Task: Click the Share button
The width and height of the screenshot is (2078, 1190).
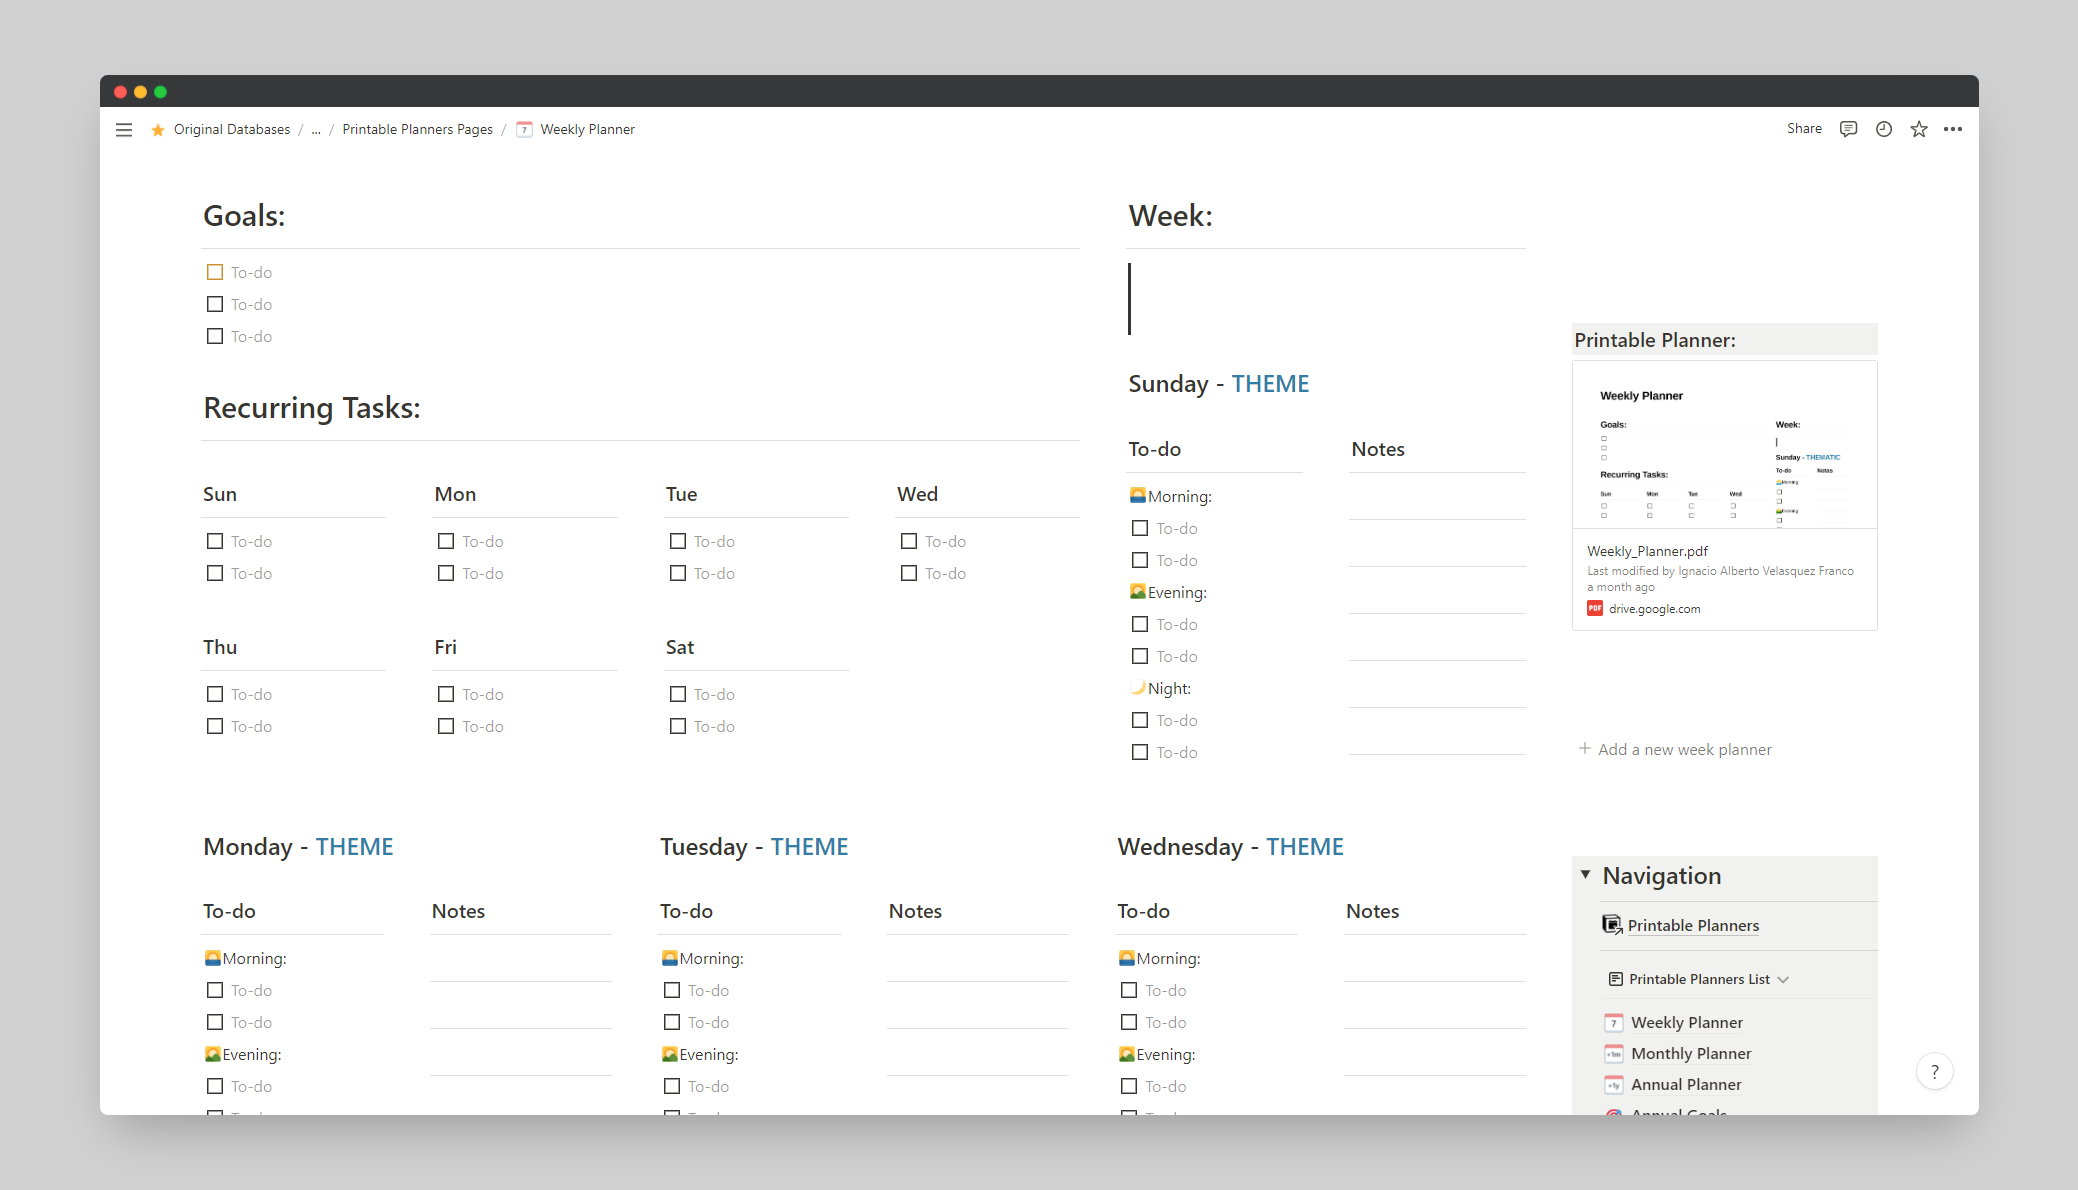Action: [1803, 128]
